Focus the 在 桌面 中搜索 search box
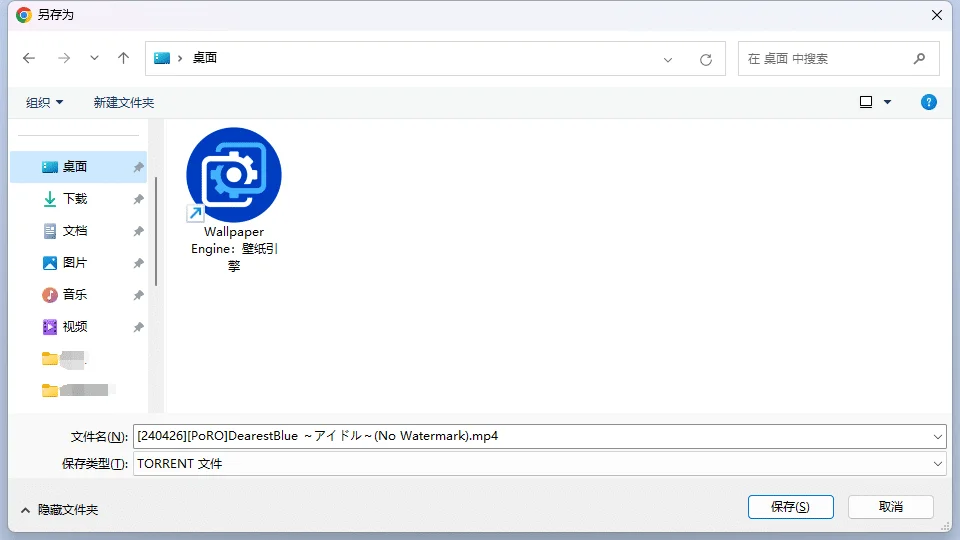Screen dimensions: 960x540 [838, 59]
